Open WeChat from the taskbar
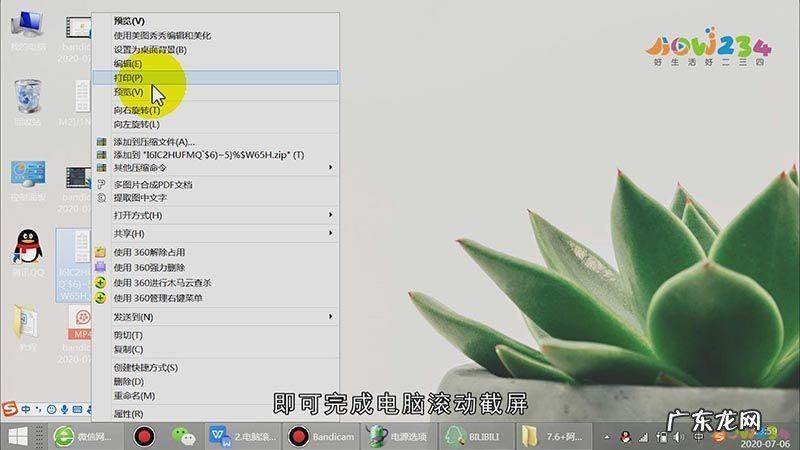Screen dimensions: 800x450 click(183, 437)
